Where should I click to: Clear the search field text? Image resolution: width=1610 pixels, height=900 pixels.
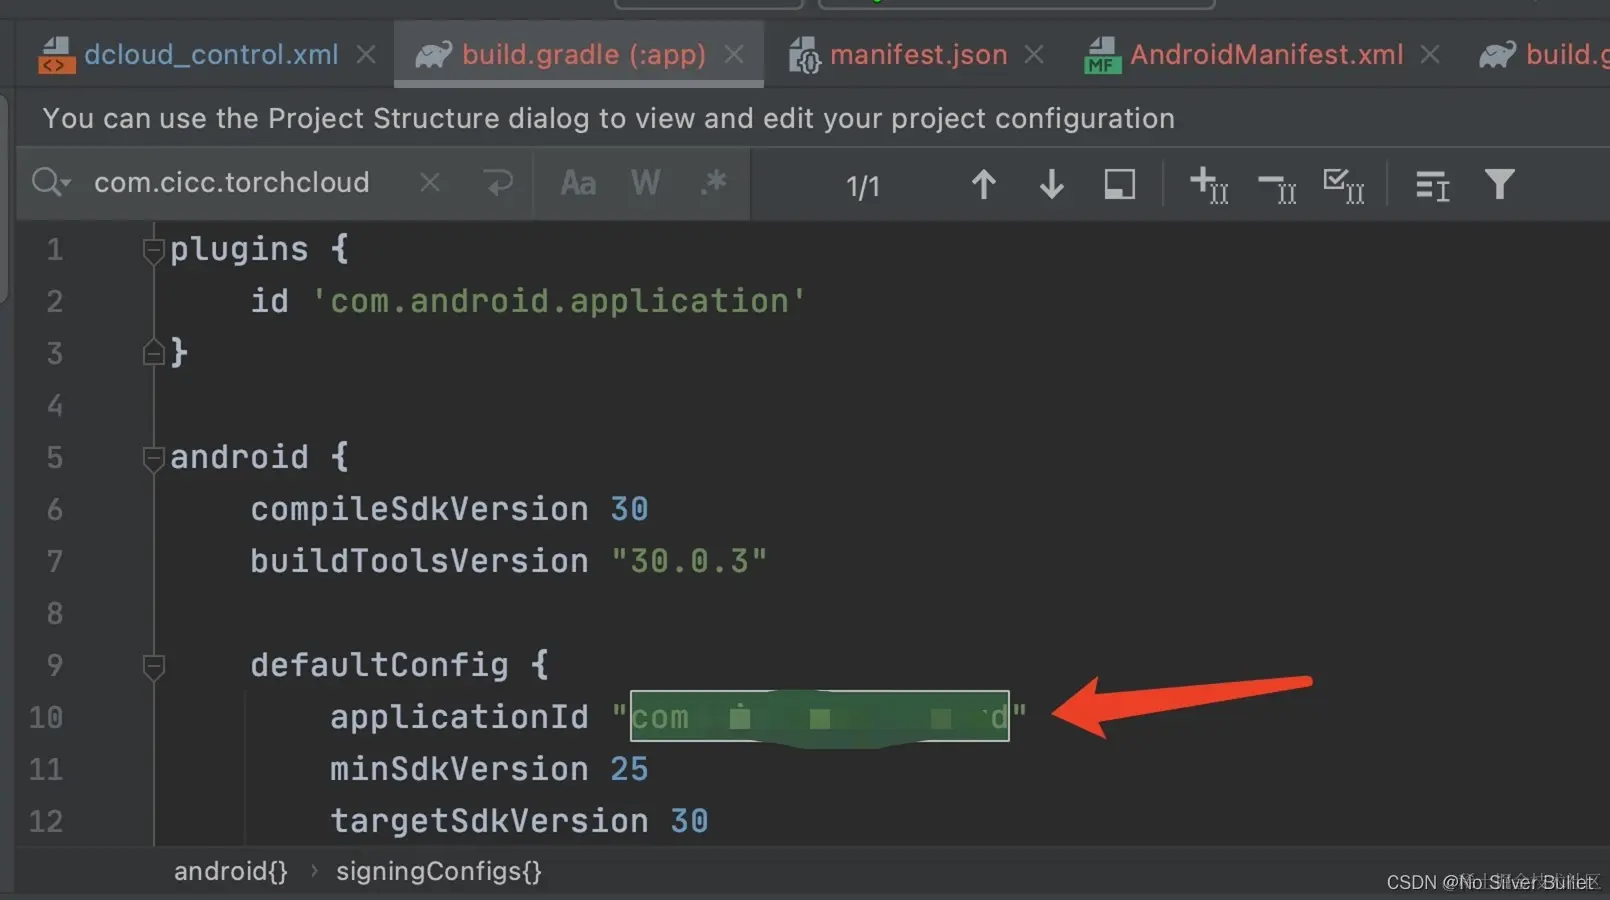point(430,183)
